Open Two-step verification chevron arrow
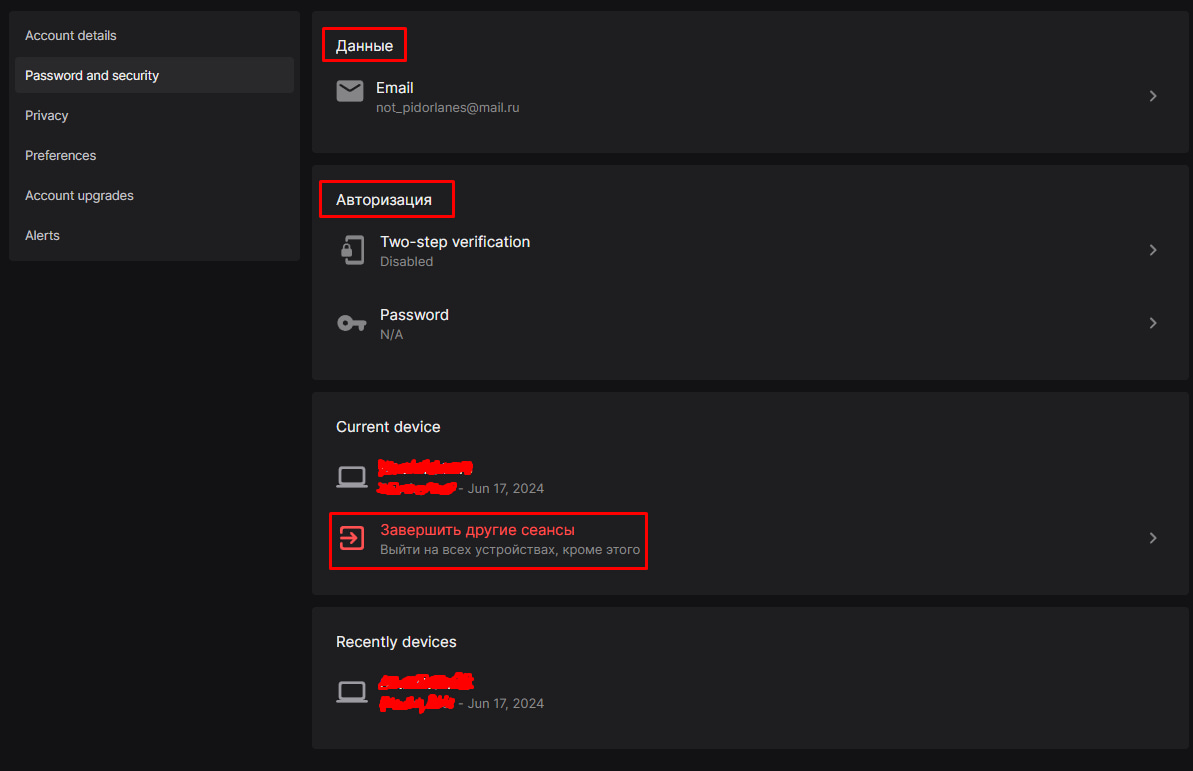 (x=1153, y=250)
